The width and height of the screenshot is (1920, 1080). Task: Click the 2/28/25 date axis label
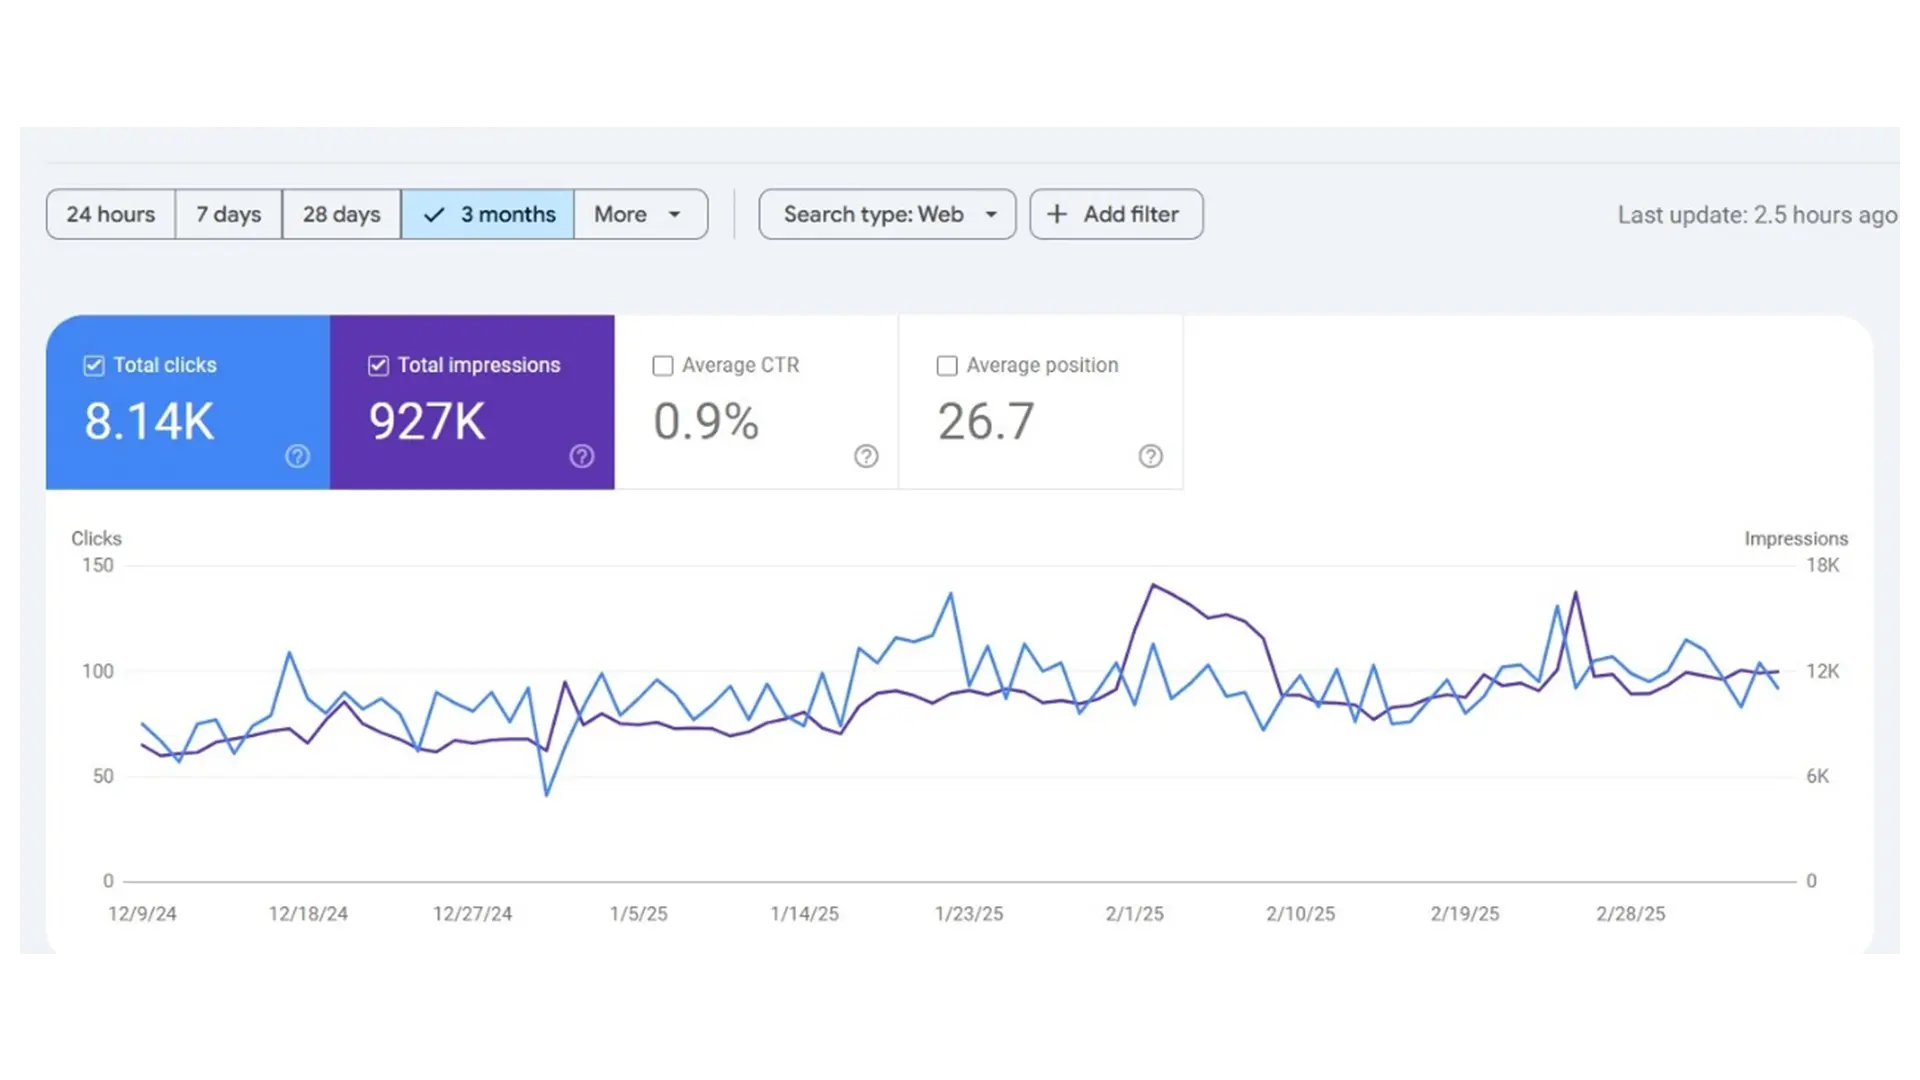coord(1631,914)
